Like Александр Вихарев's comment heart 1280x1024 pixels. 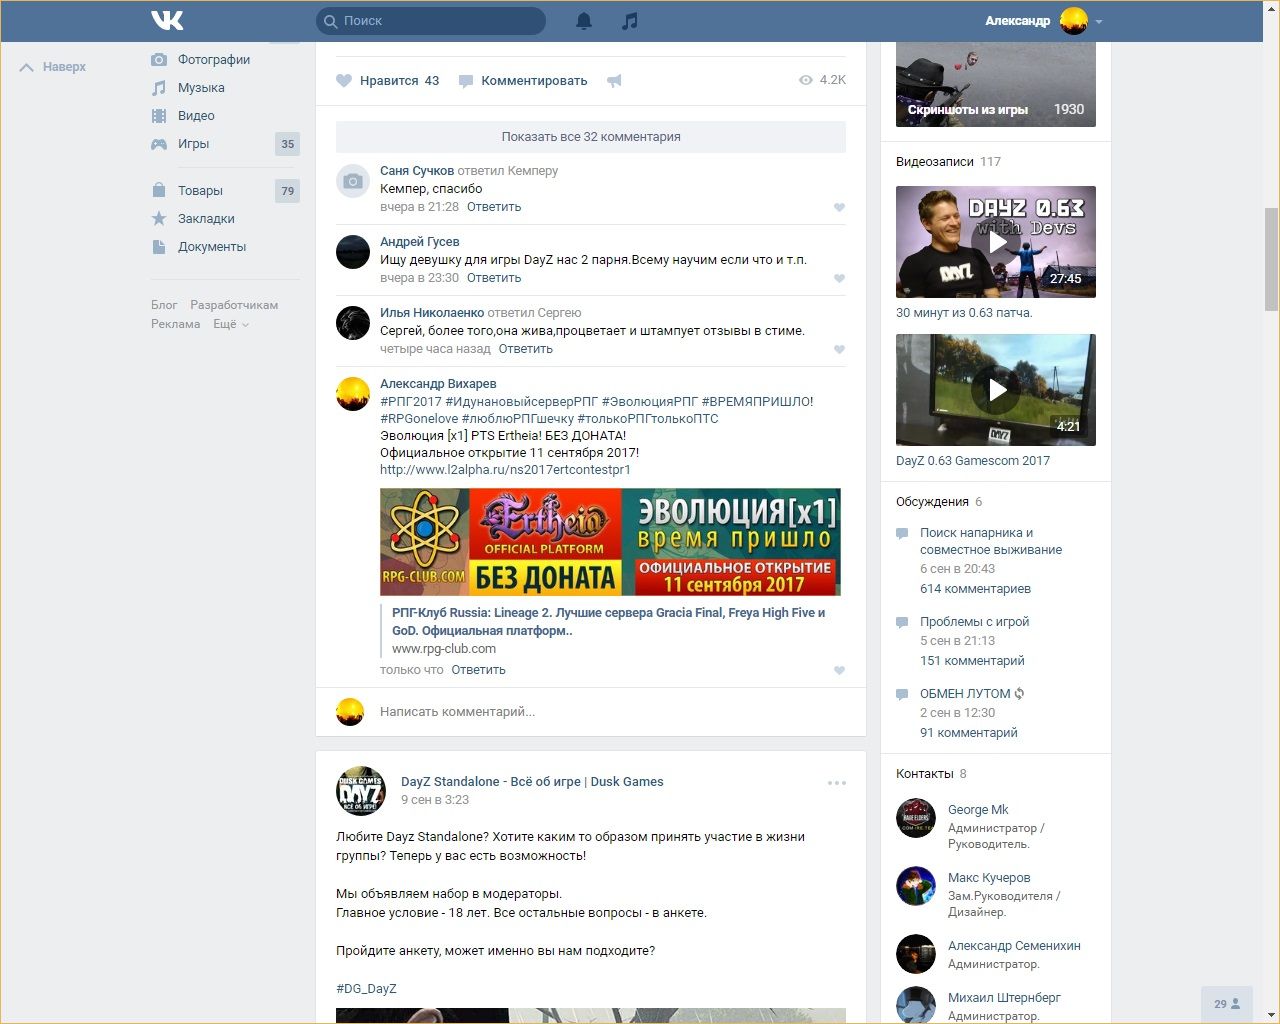tap(839, 671)
